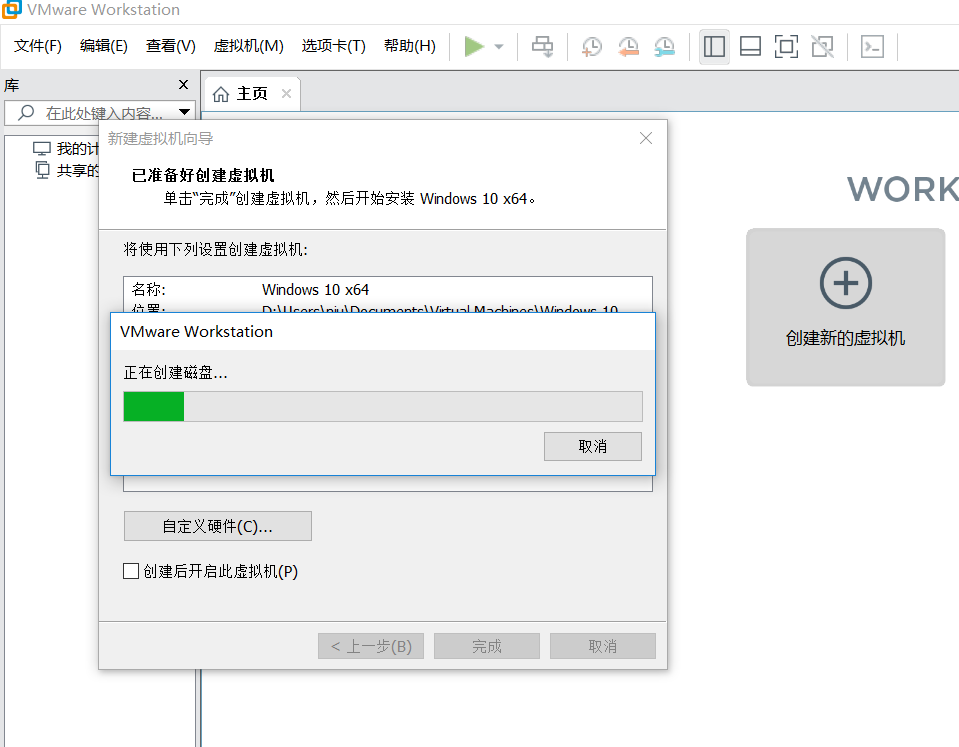
Task: Click the Send Ctrl+Alt+Del toolbar icon
Action: point(542,46)
